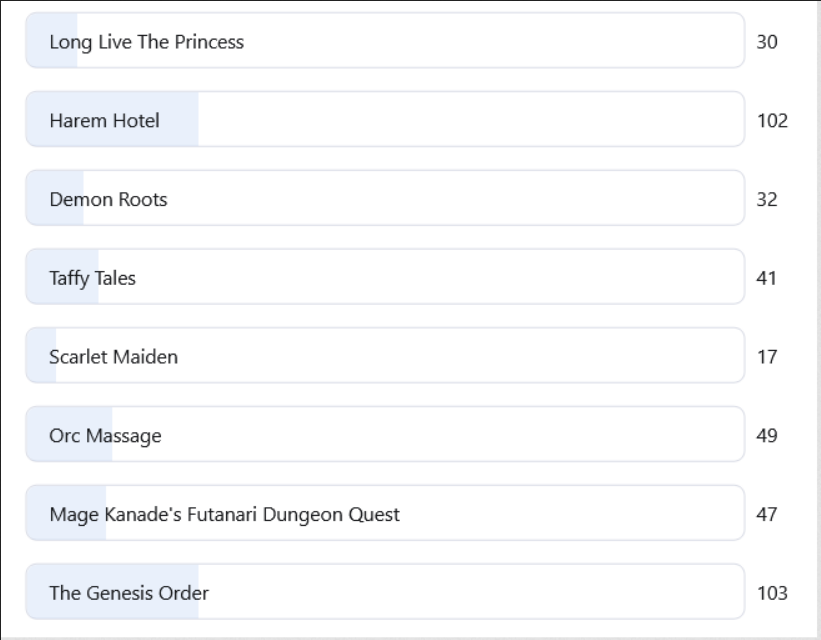Choose Demon Roots in the poll

point(385,198)
